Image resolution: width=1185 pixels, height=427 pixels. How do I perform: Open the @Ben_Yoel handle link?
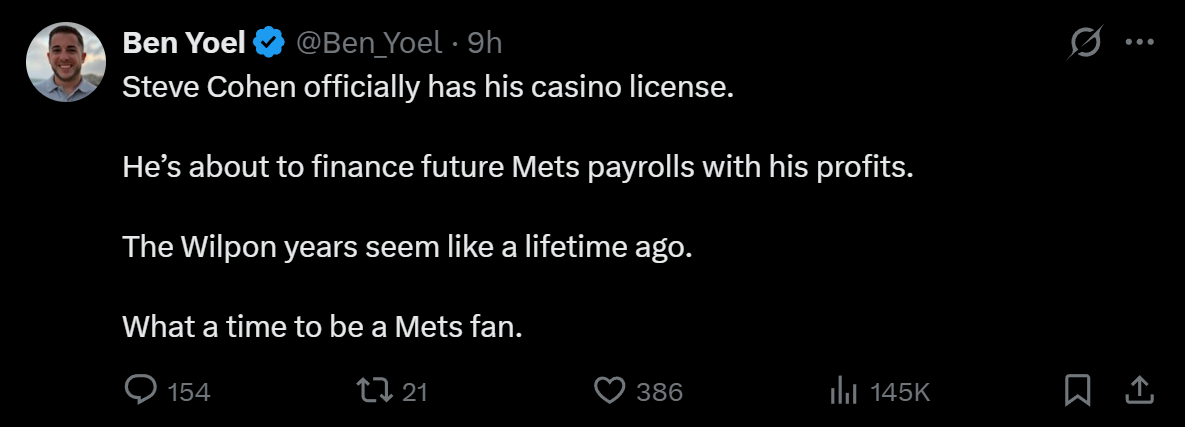click(x=369, y=43)
